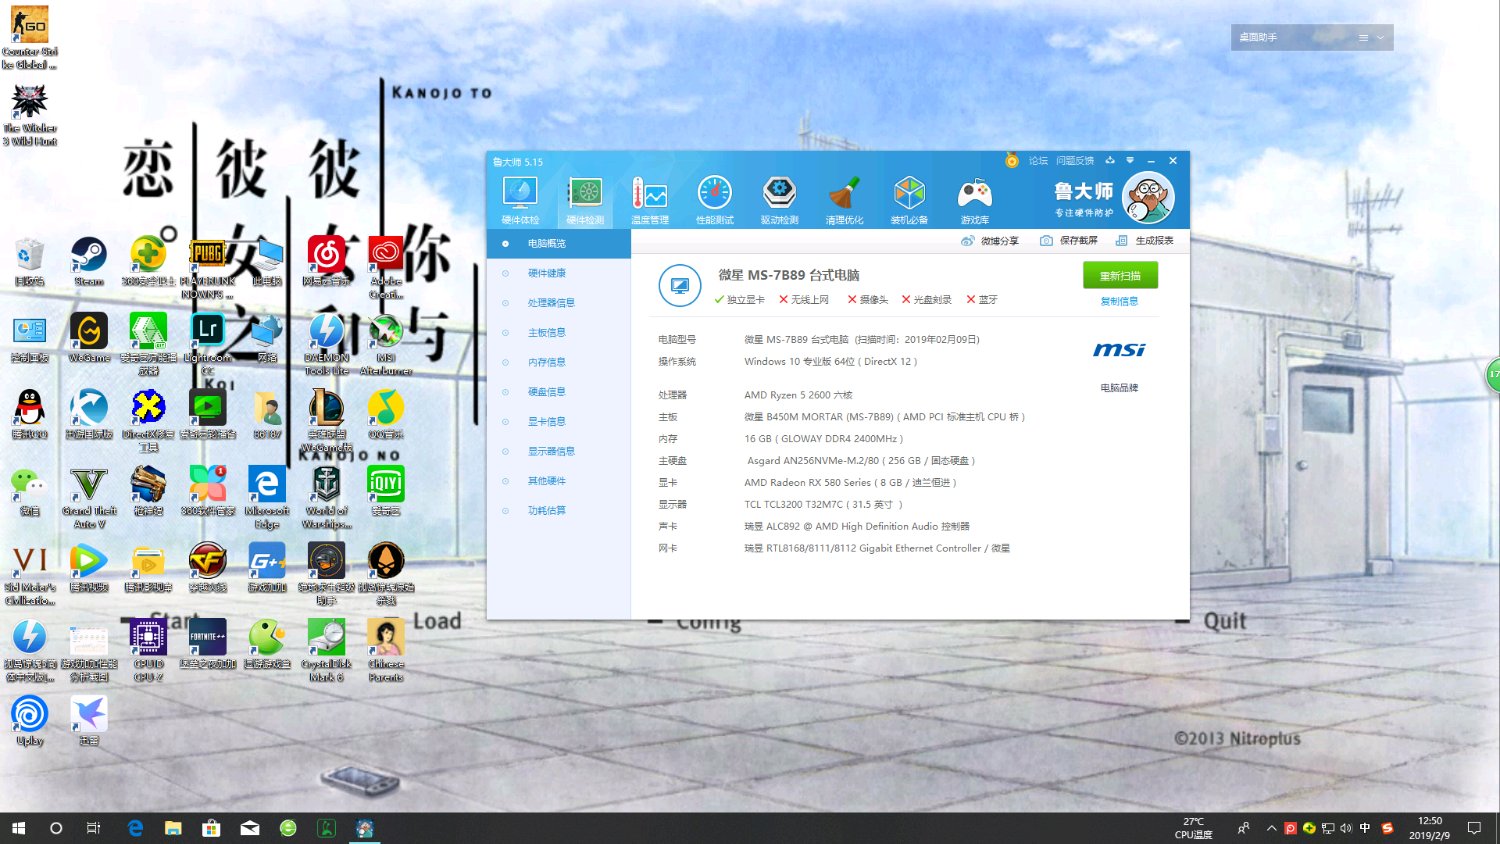
Task: Open 桌面助手 widget menu icon
Action: pyautogui.click(x=1362, y=38)
